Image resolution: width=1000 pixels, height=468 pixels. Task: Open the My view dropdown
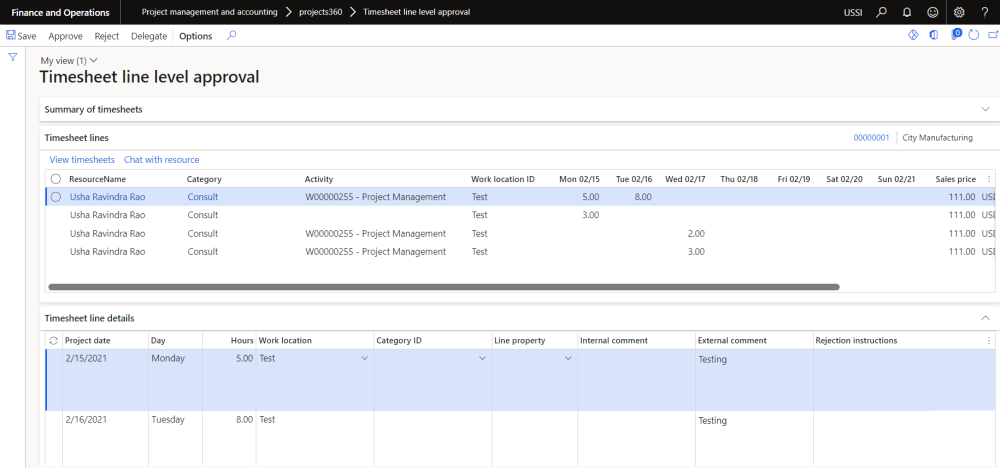tap(69, 61)
